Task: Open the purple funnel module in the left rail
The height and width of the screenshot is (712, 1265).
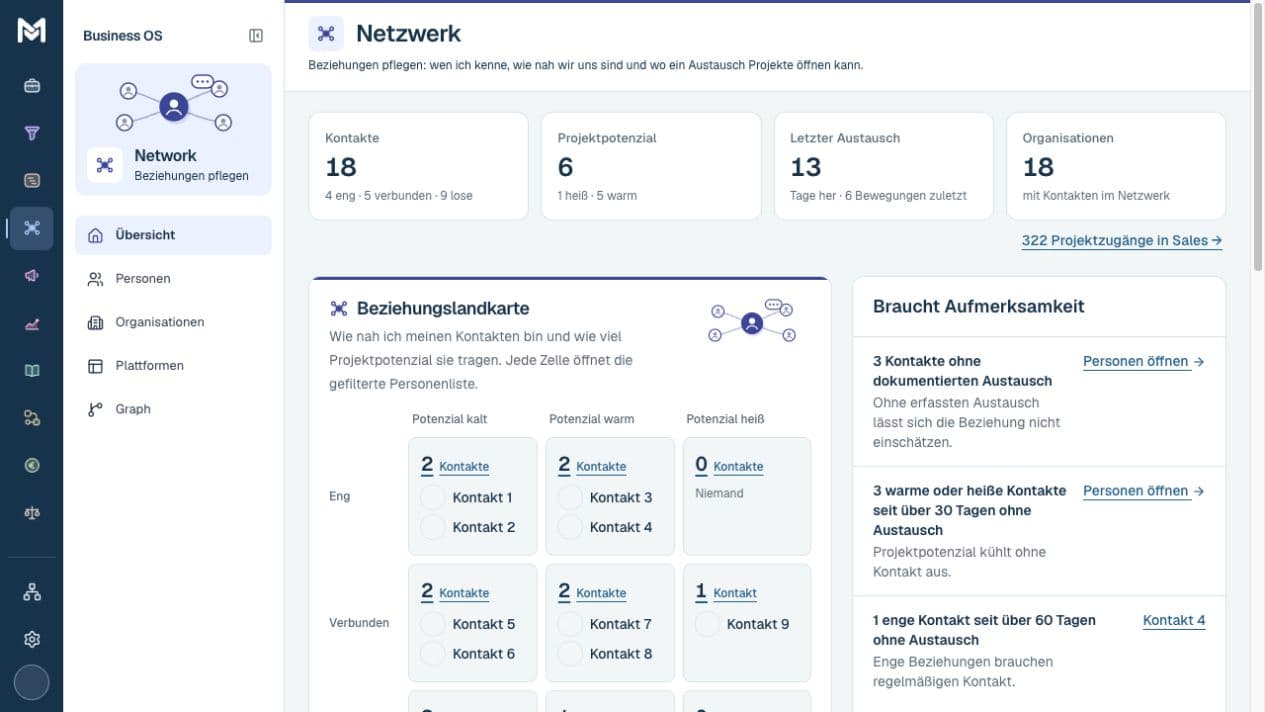Action: pos(31,133)
